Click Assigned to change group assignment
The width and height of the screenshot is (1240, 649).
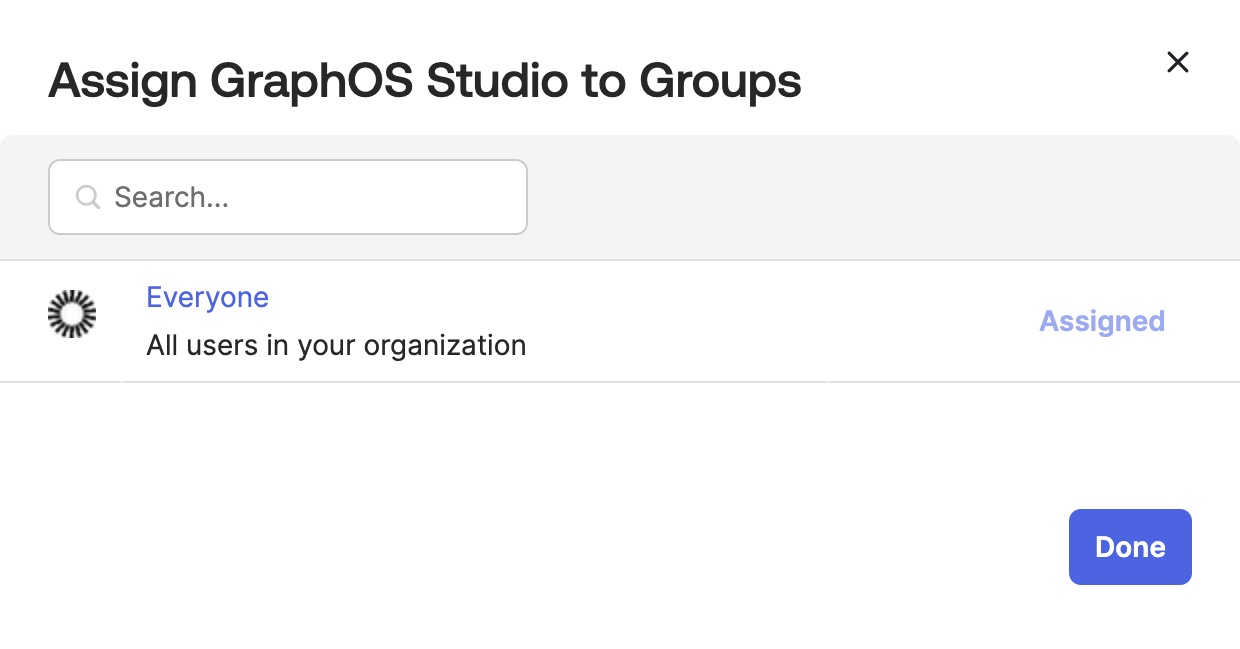[1102, 321]
